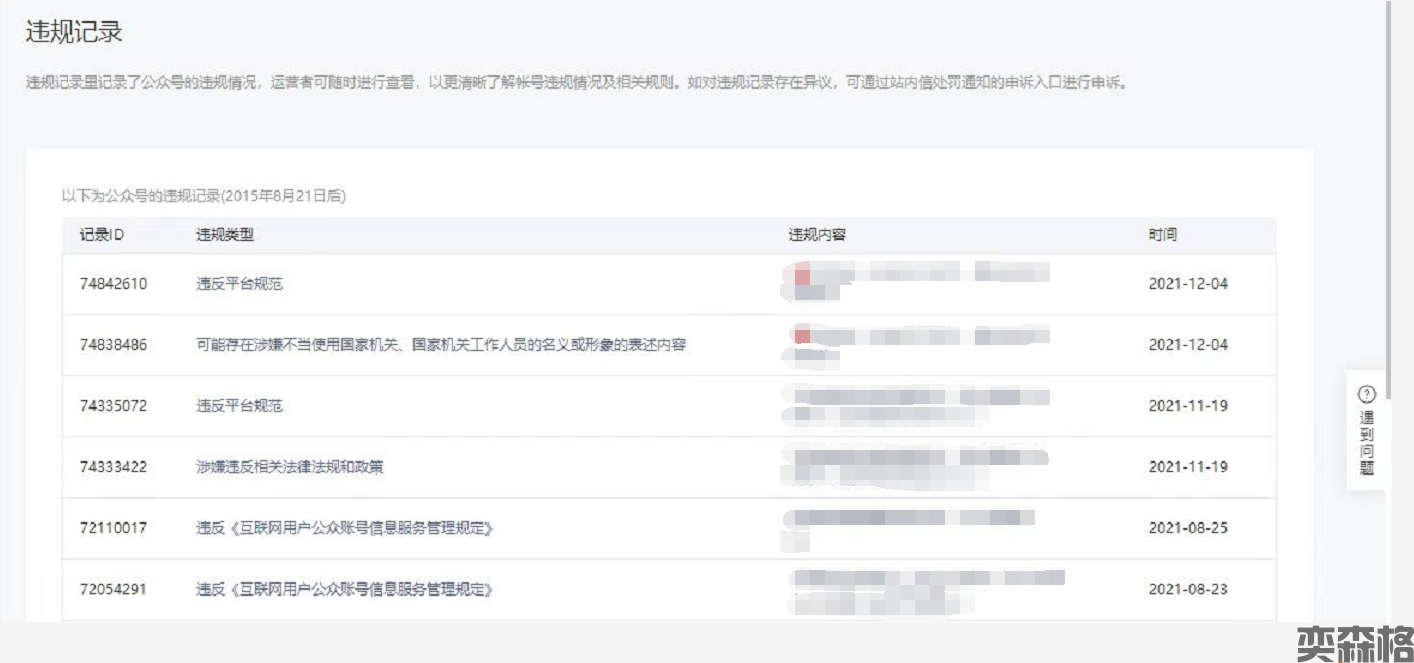Viewport: 1414px width, 663px height.
Task: Open blurred violation content for record 74333422
Action: (x=915, y=466)
